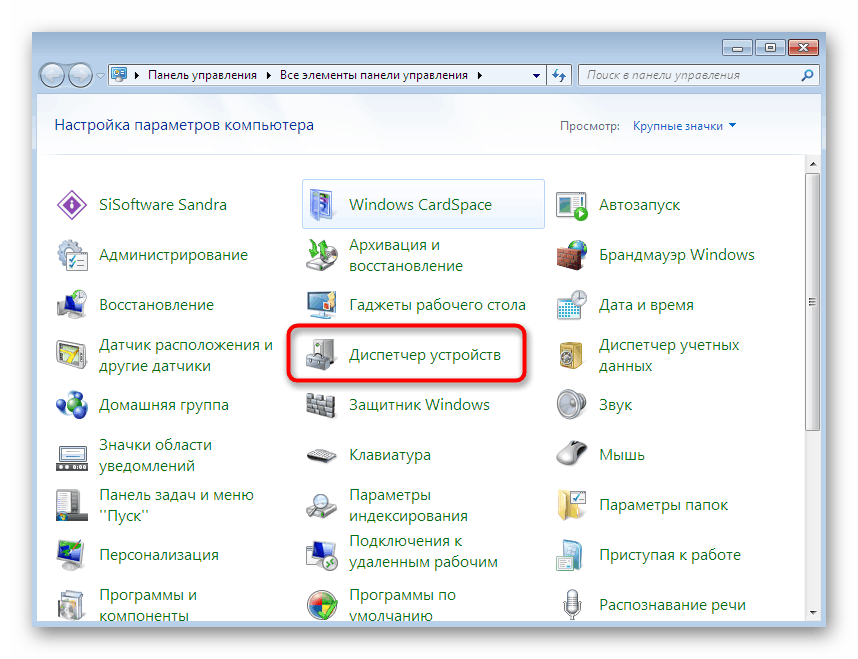This screenshot has height=659, width=858.
Task: Open Параметры папок link text
Action: tap(663, 505)
